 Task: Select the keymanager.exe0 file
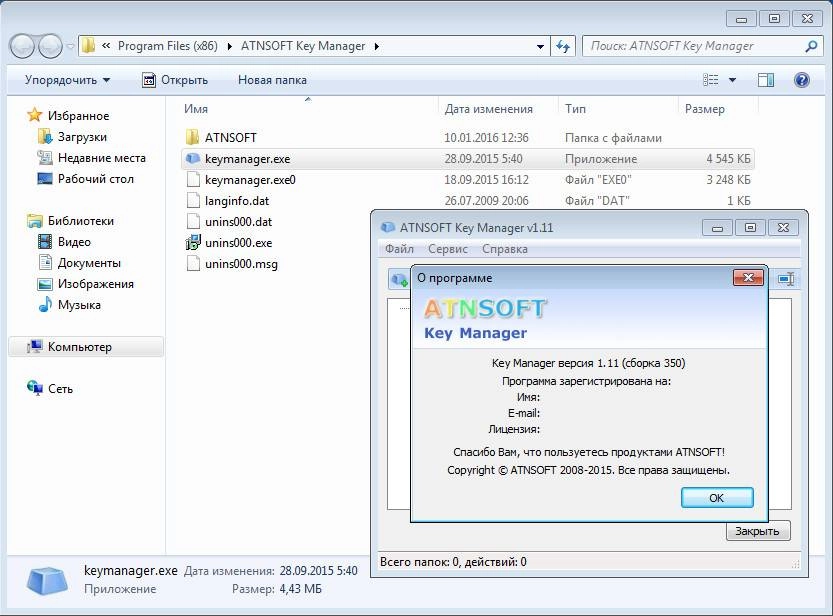click(250, 180)
